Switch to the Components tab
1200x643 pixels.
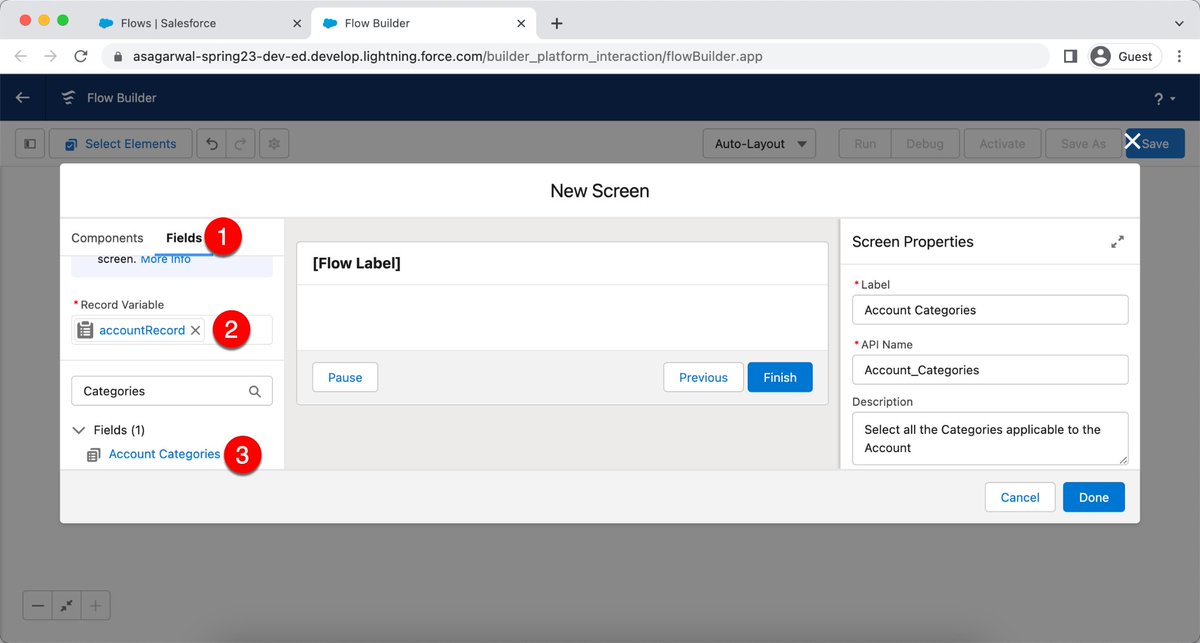[x=107, y=238]
